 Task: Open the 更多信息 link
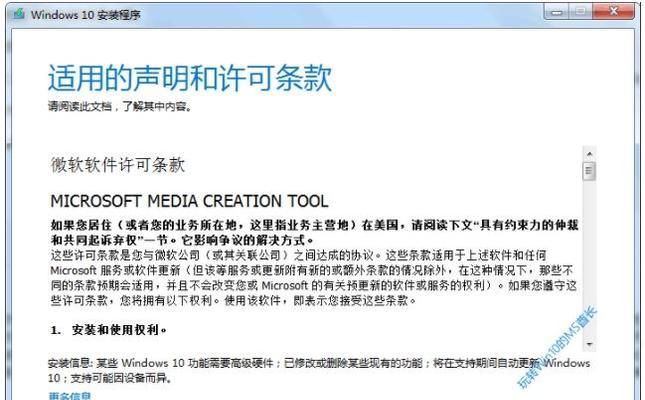point(70,396)
